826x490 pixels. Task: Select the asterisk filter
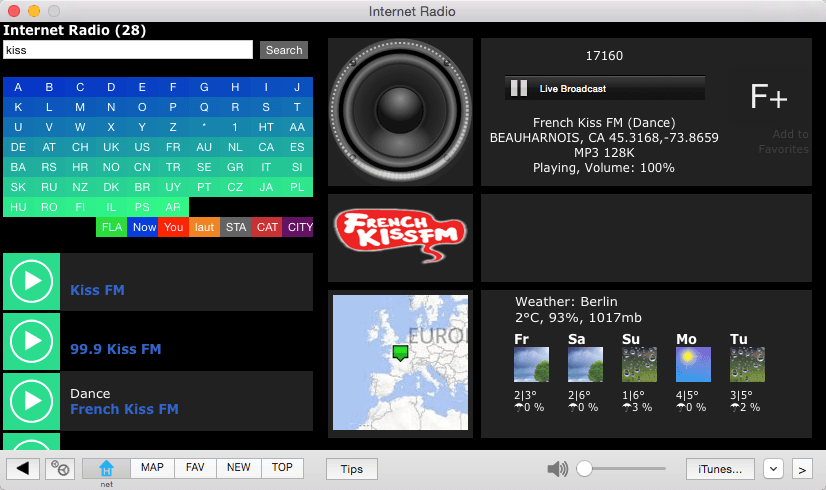[204, 128]
